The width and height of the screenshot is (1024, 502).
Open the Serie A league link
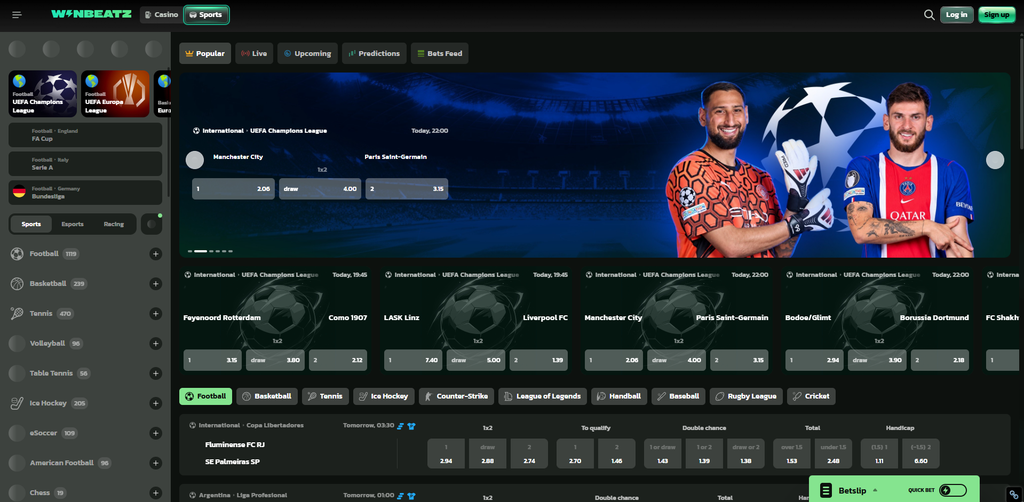coord(86,164)
